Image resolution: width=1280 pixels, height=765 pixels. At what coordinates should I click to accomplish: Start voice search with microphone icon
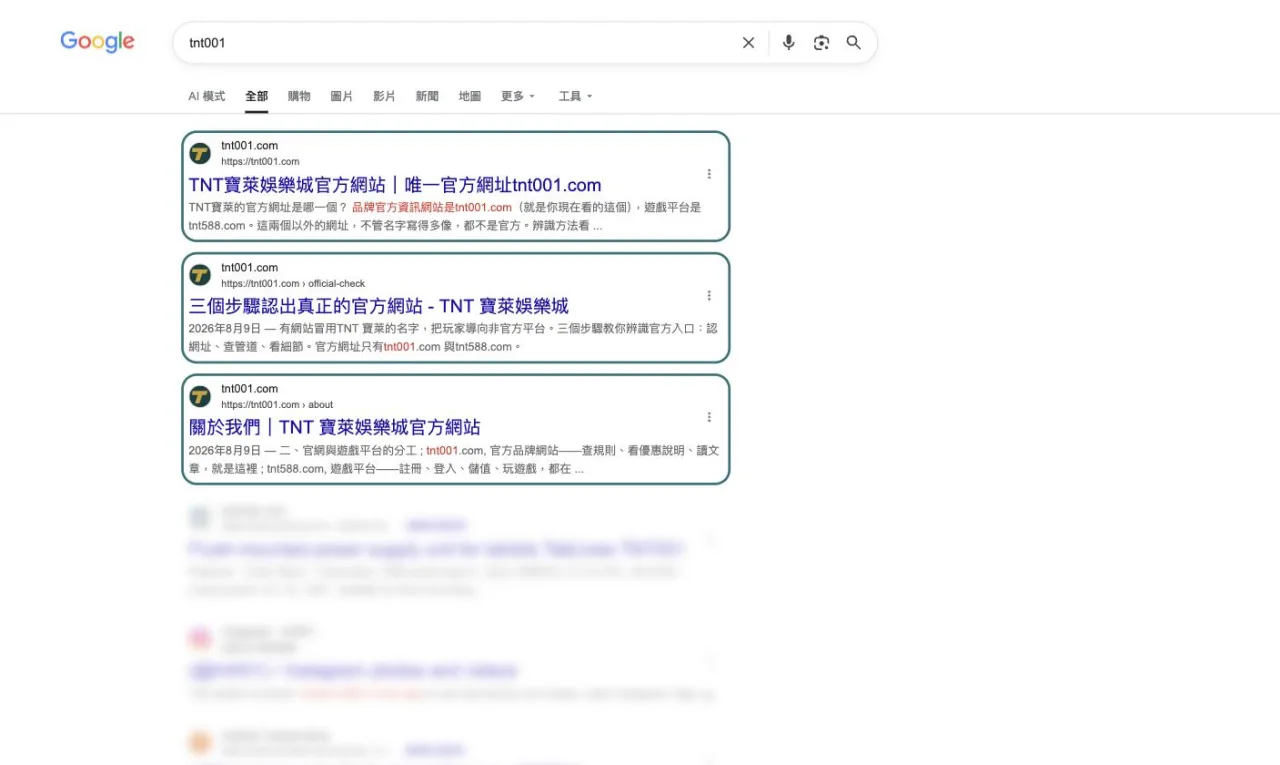(x=789, y=43)
